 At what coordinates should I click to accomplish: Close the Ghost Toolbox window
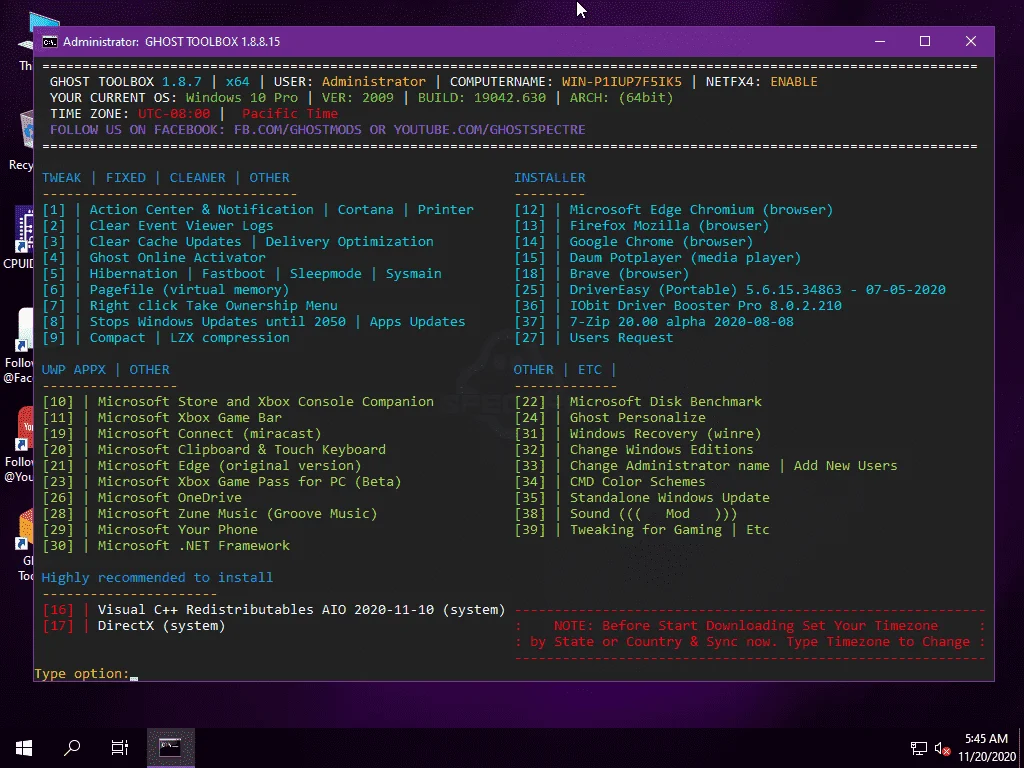[970, 42]
